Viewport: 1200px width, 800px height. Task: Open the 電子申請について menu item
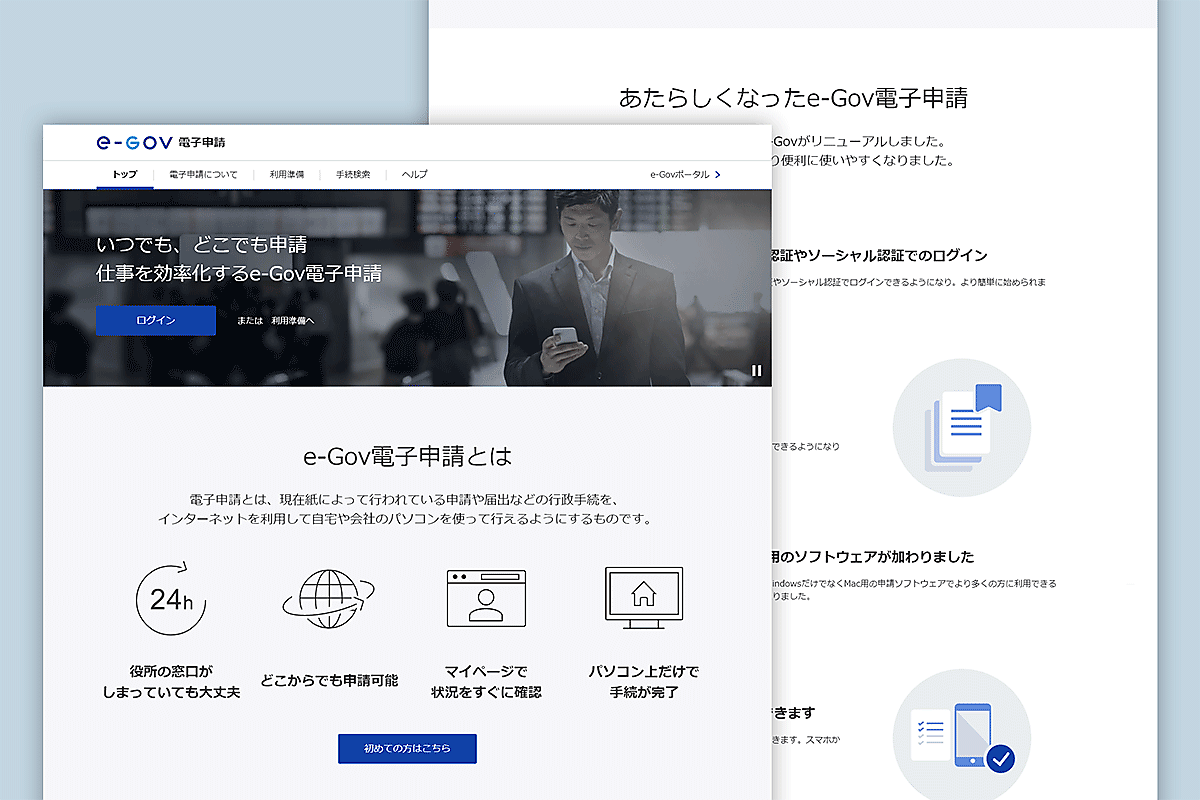(203, 174)
